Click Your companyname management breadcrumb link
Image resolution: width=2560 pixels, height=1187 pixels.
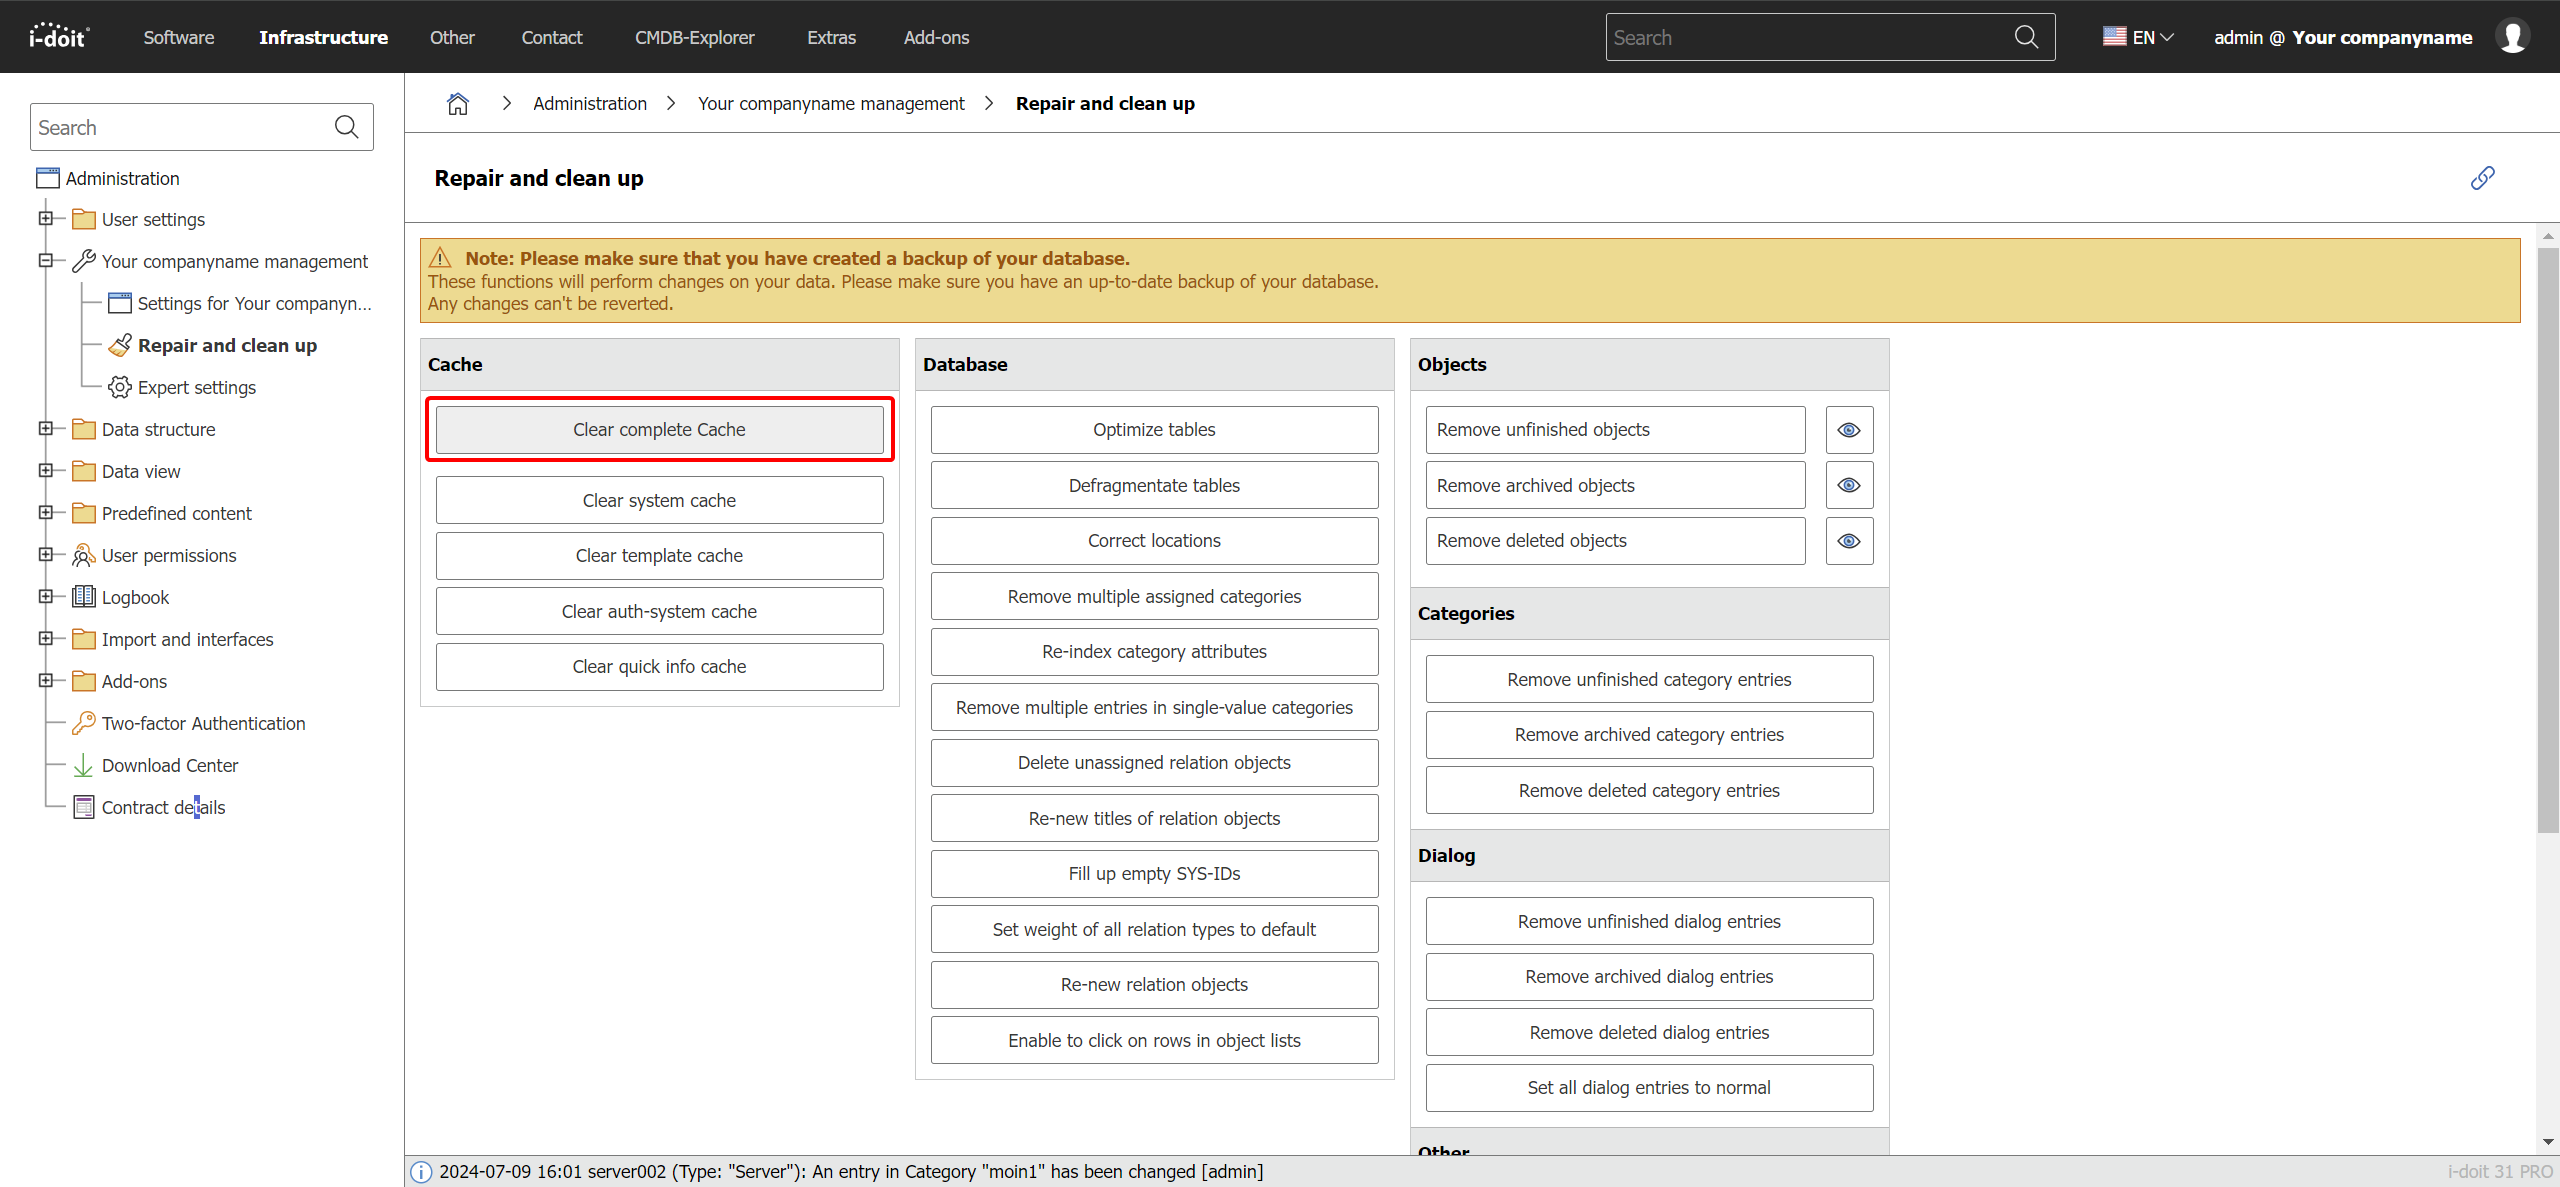(x=831, y=104)
